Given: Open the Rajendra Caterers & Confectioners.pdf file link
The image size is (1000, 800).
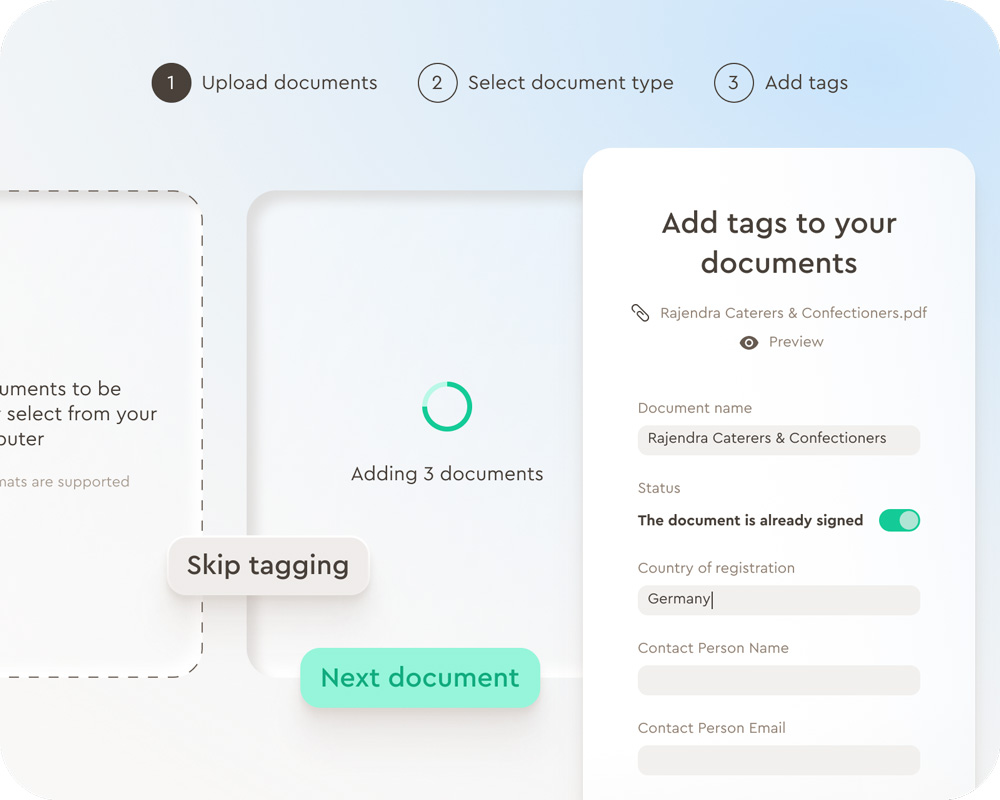Looking at the screenshot, I should [793, 313].
